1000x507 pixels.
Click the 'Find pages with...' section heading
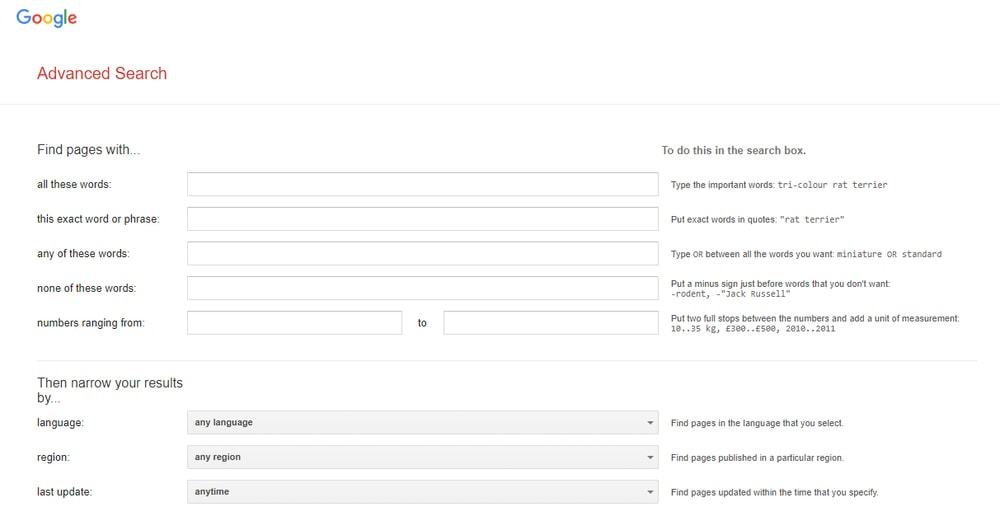point(89,150)
